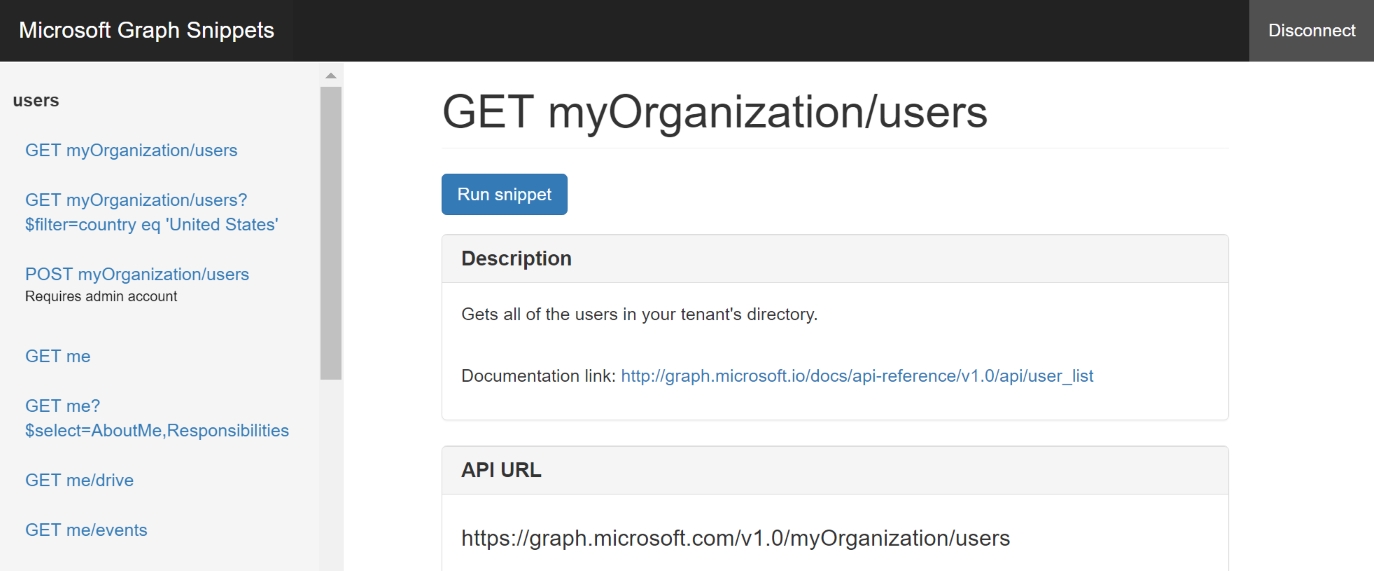Click the Description panel header
This screenshot has height=571, width=1374.
(834, 259)
